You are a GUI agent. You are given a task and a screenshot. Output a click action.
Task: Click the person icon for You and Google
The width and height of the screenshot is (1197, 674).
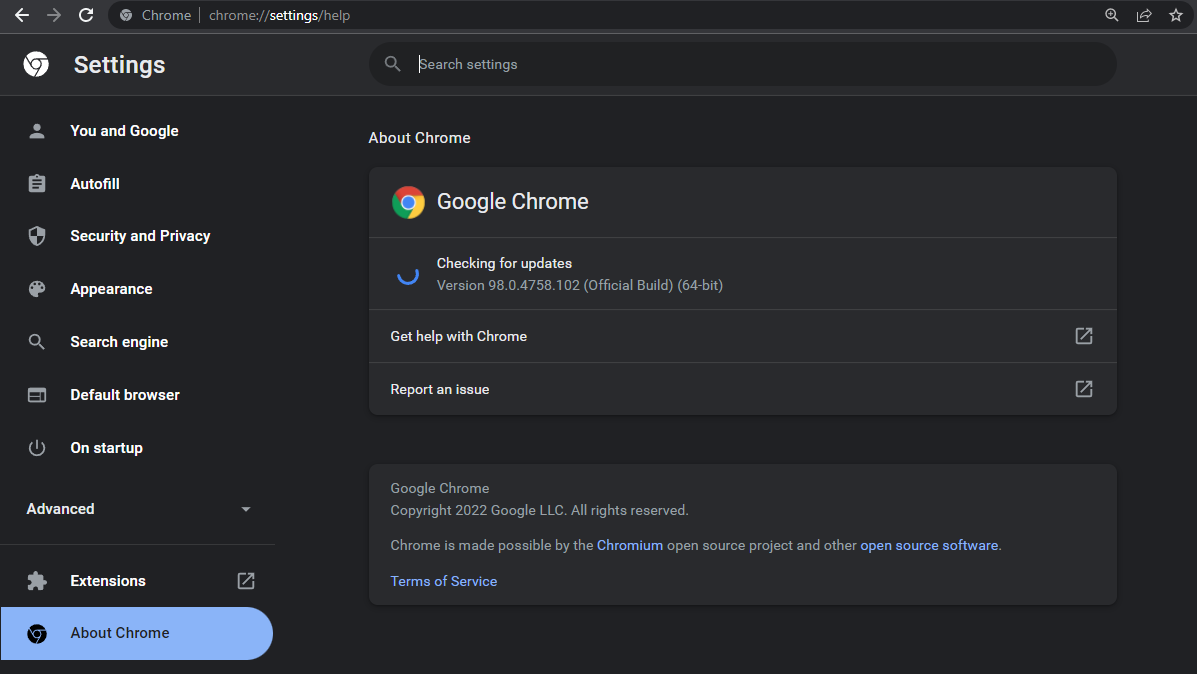(37, 131)
